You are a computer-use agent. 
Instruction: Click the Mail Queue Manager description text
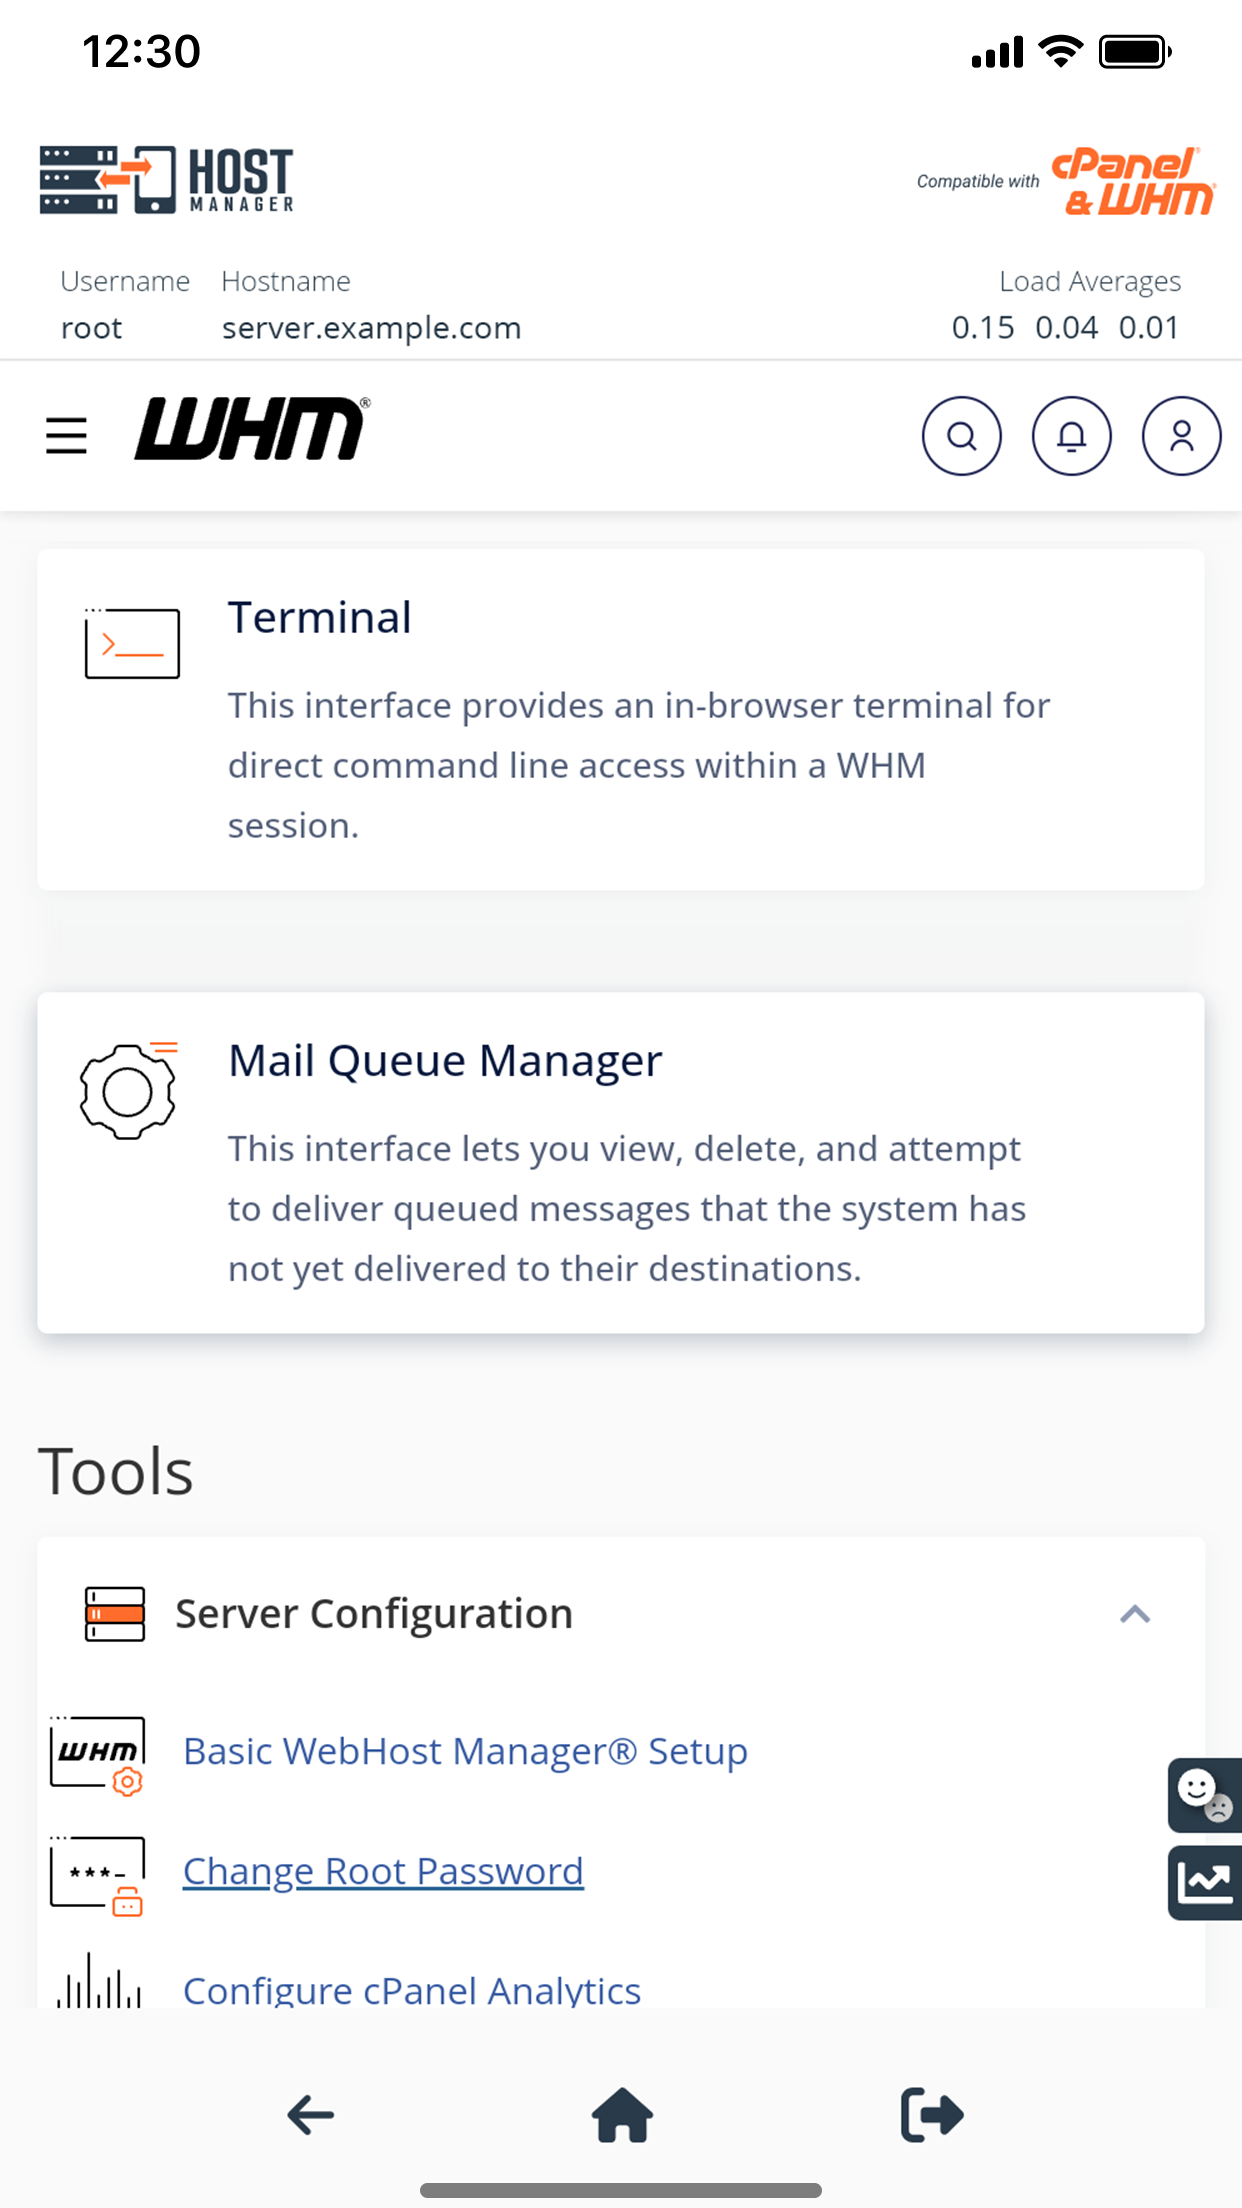click(627, 1208)
